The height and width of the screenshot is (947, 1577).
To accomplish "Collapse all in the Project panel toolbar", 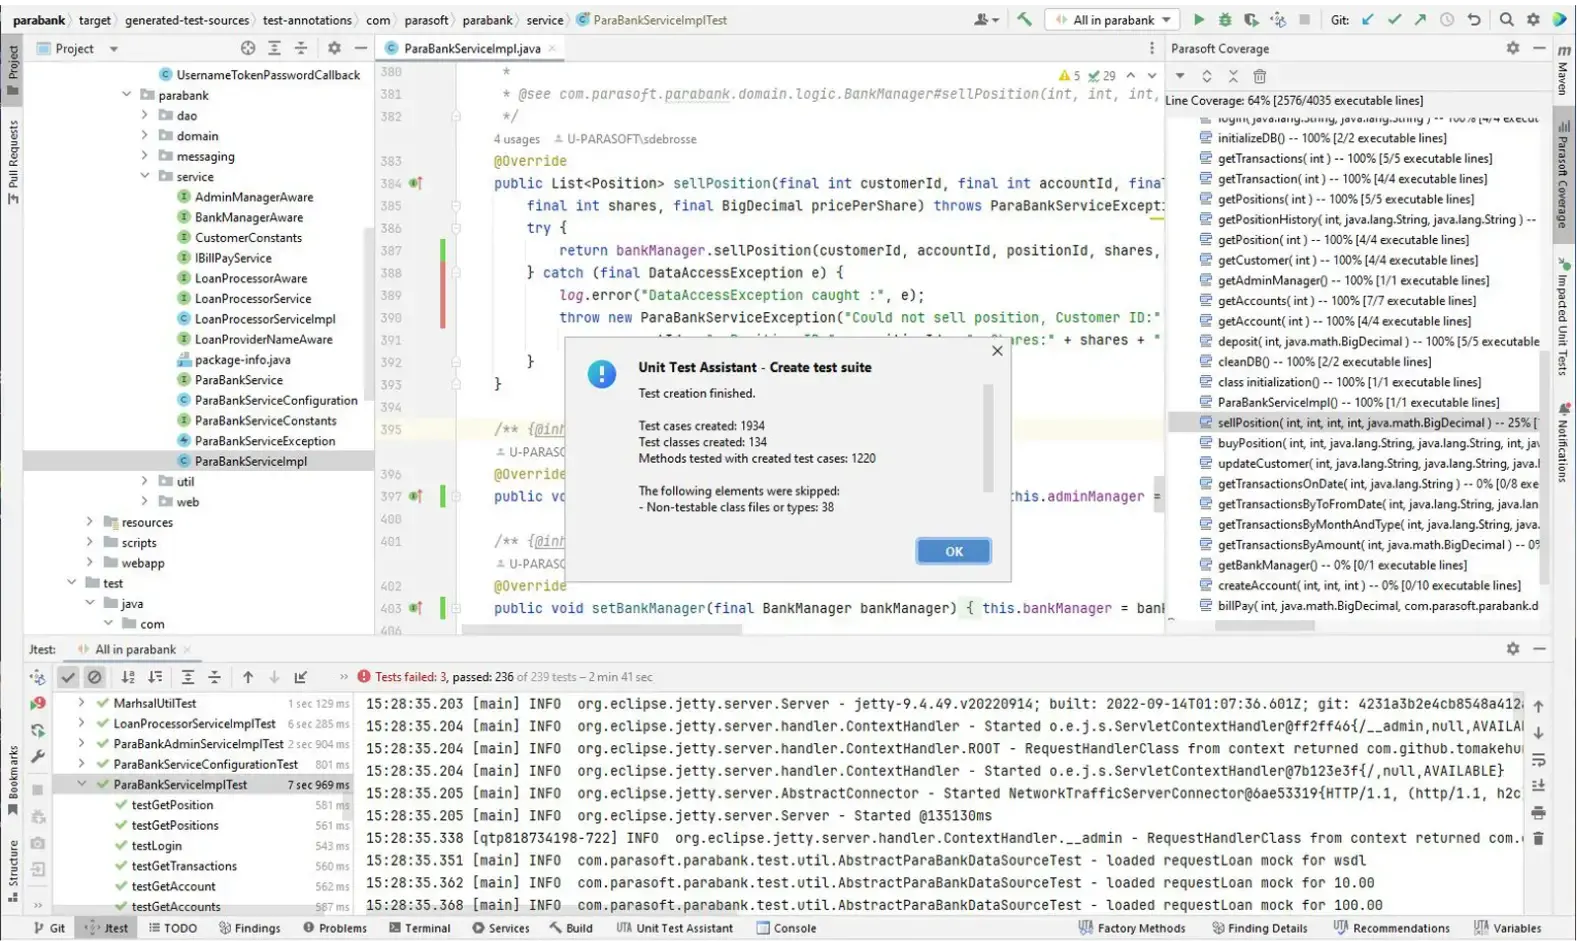I will (x=301, y=48).
